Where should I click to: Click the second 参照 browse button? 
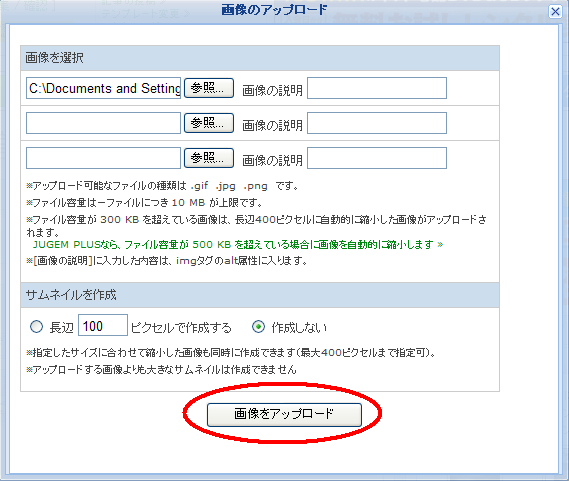pyautogui.click(x=209, y=123)
